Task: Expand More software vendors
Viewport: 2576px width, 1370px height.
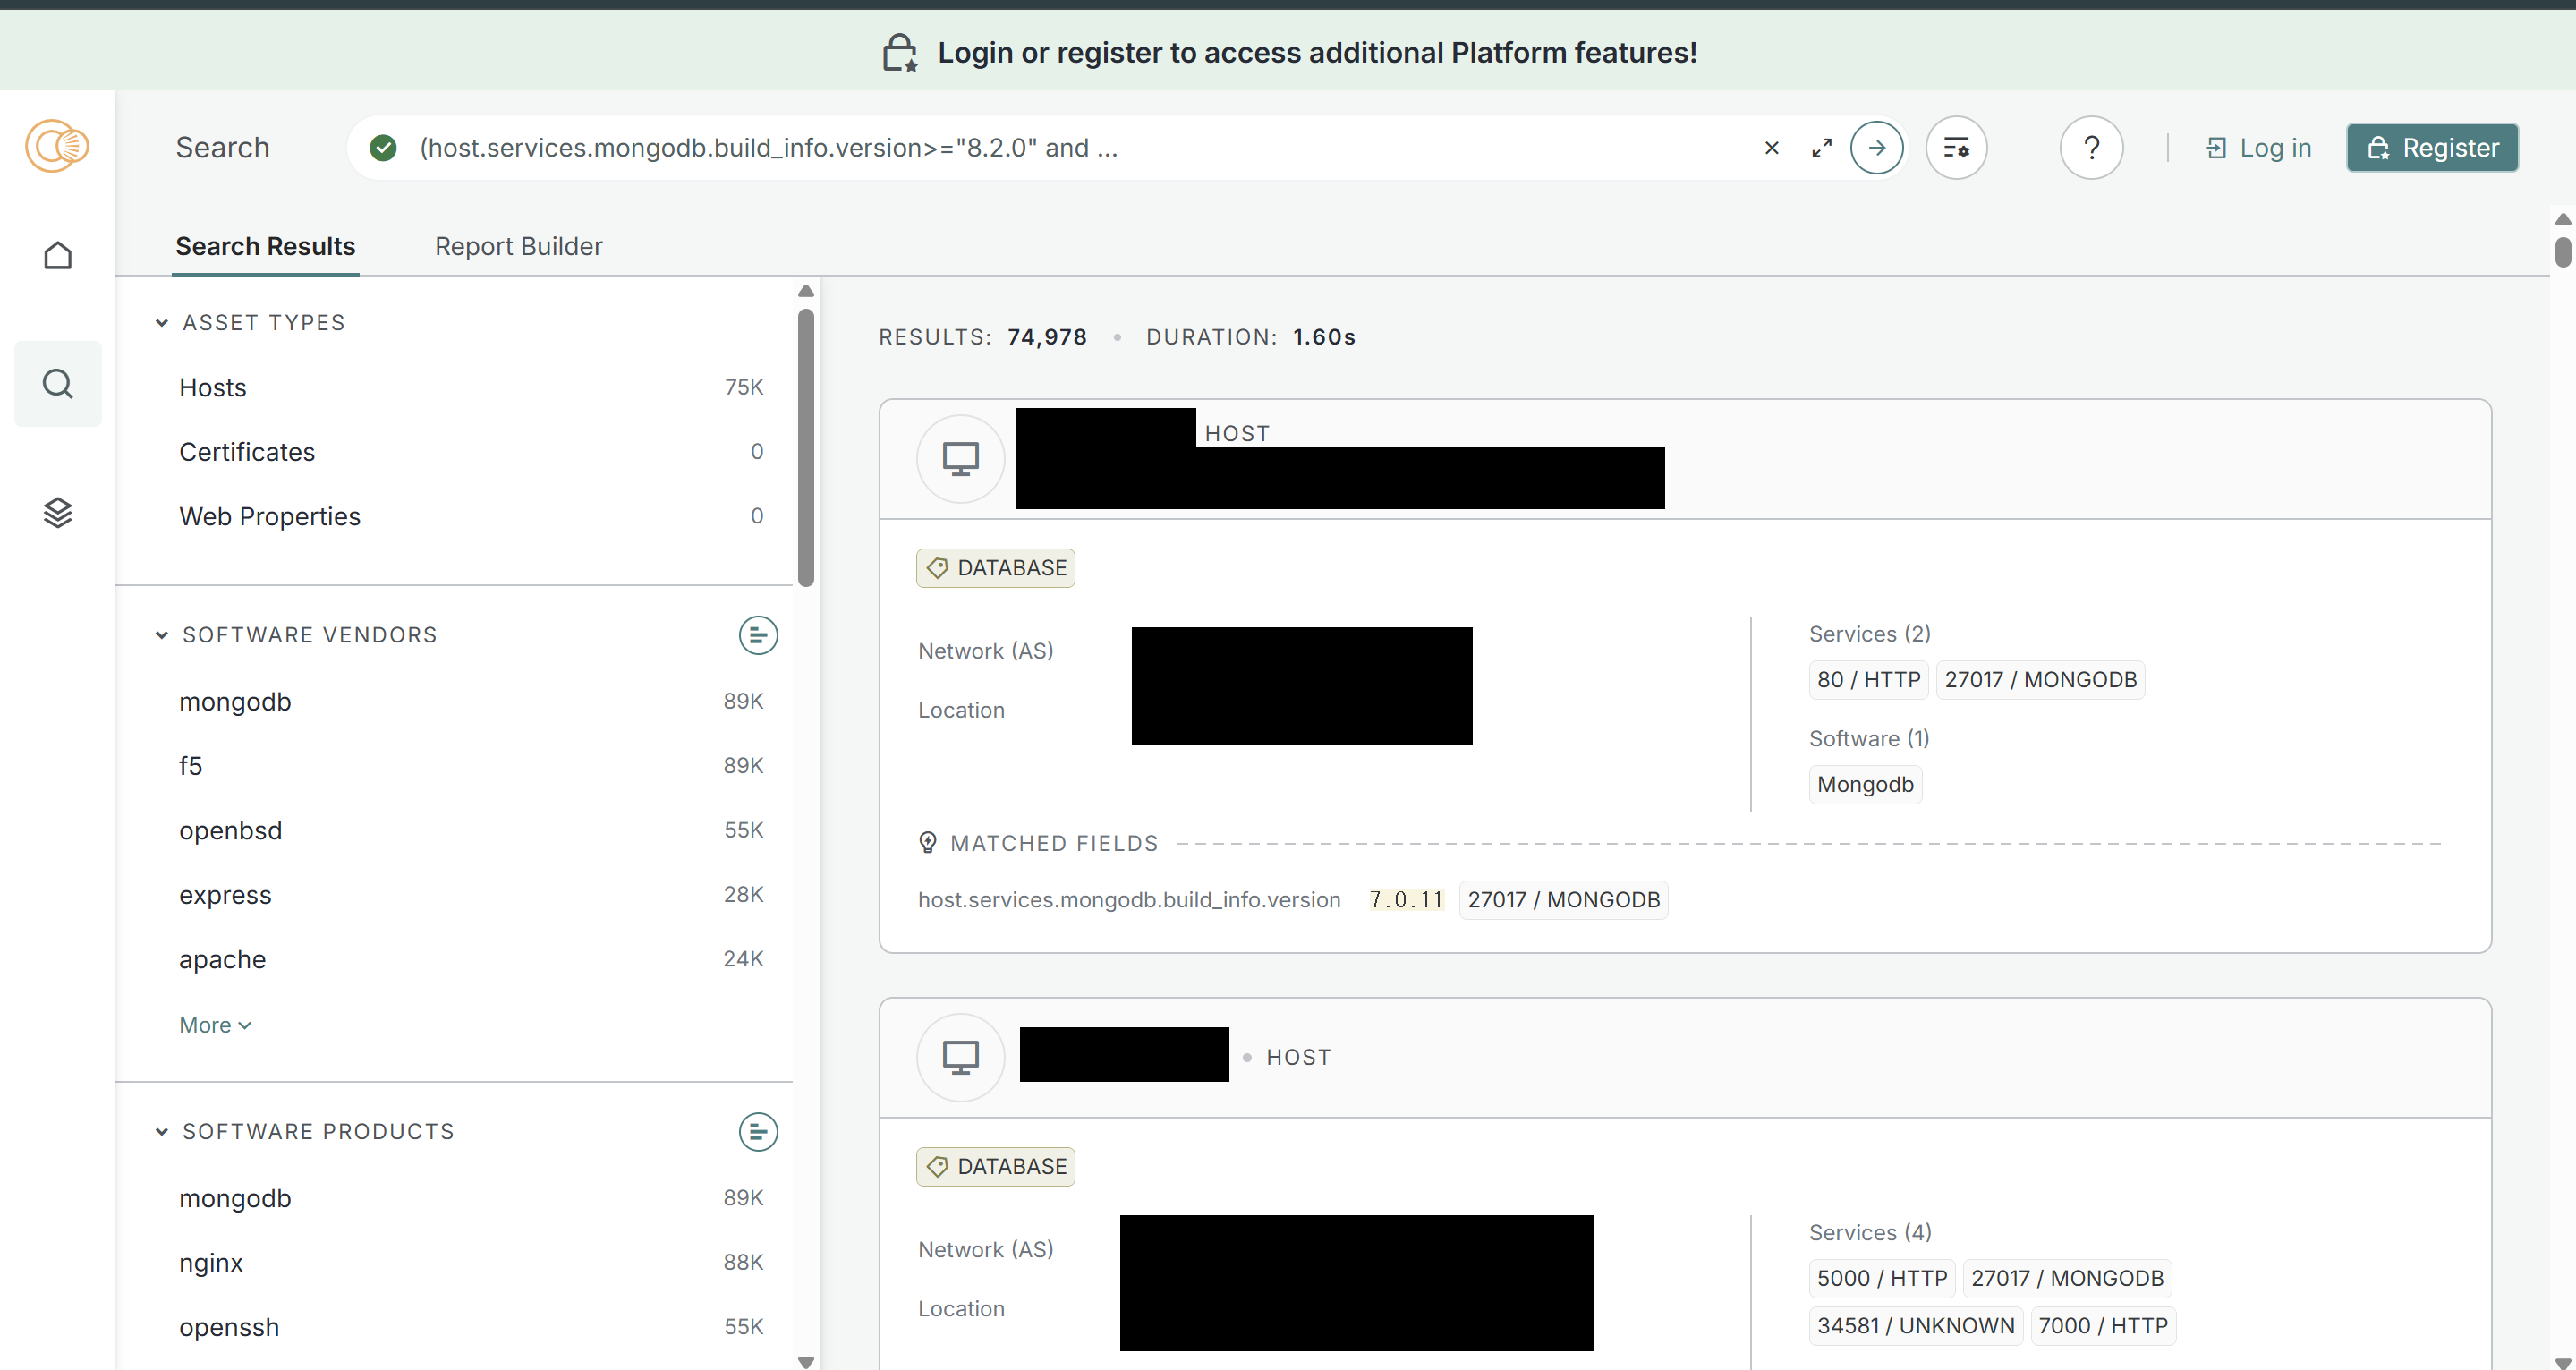Action: [x=214, y=1025]
